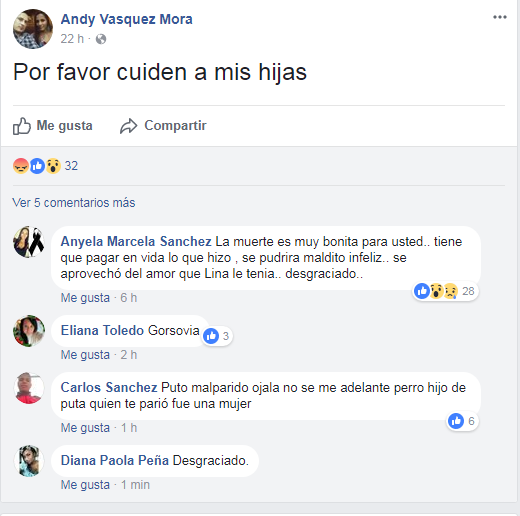Click Anyela Marcela Sanchez avatar thumbnail
Screen dimensions: 520x516
click(29, 242)
